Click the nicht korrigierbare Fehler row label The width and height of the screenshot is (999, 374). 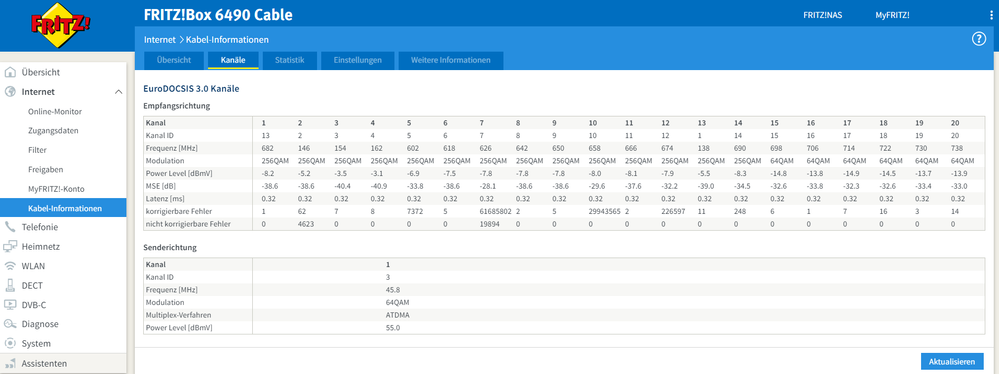point(187,224)
